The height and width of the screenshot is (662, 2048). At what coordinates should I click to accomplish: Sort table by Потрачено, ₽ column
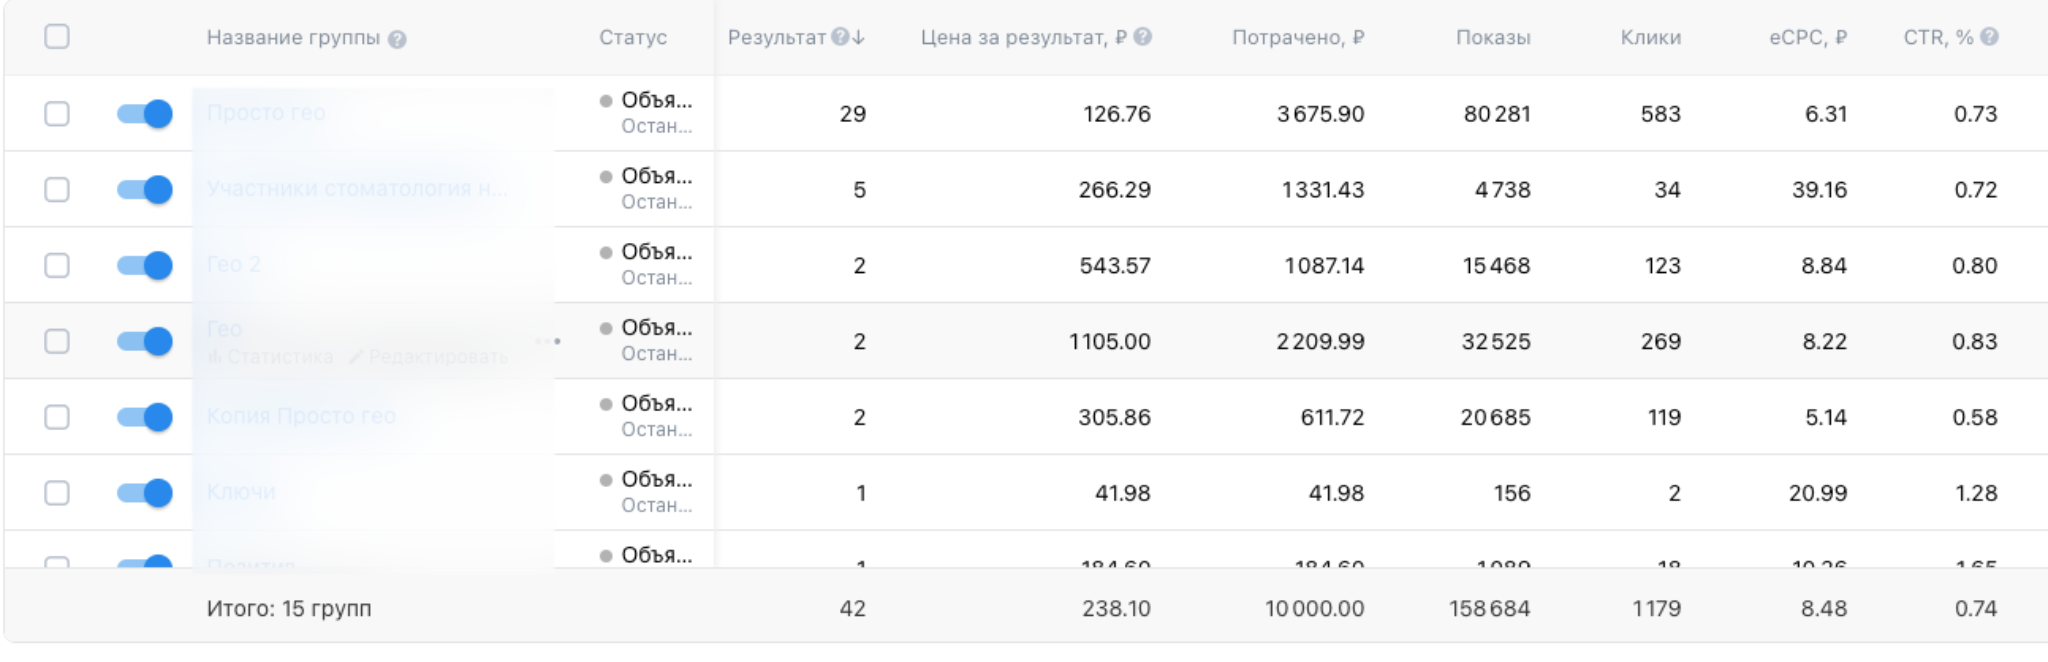(1297, 38)
